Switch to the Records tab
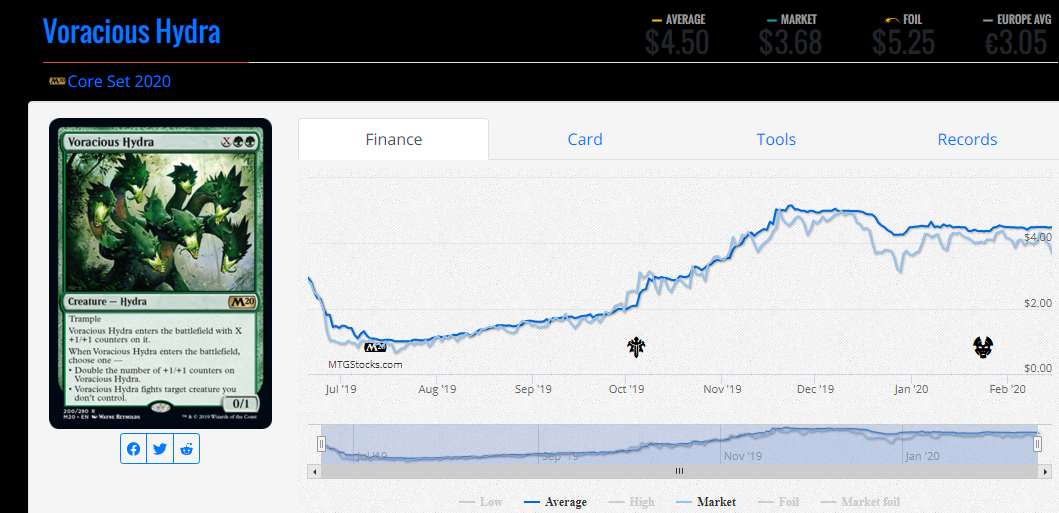This screenshot has height=513, width=1059. pyautogui.click(x=967, y=140)
